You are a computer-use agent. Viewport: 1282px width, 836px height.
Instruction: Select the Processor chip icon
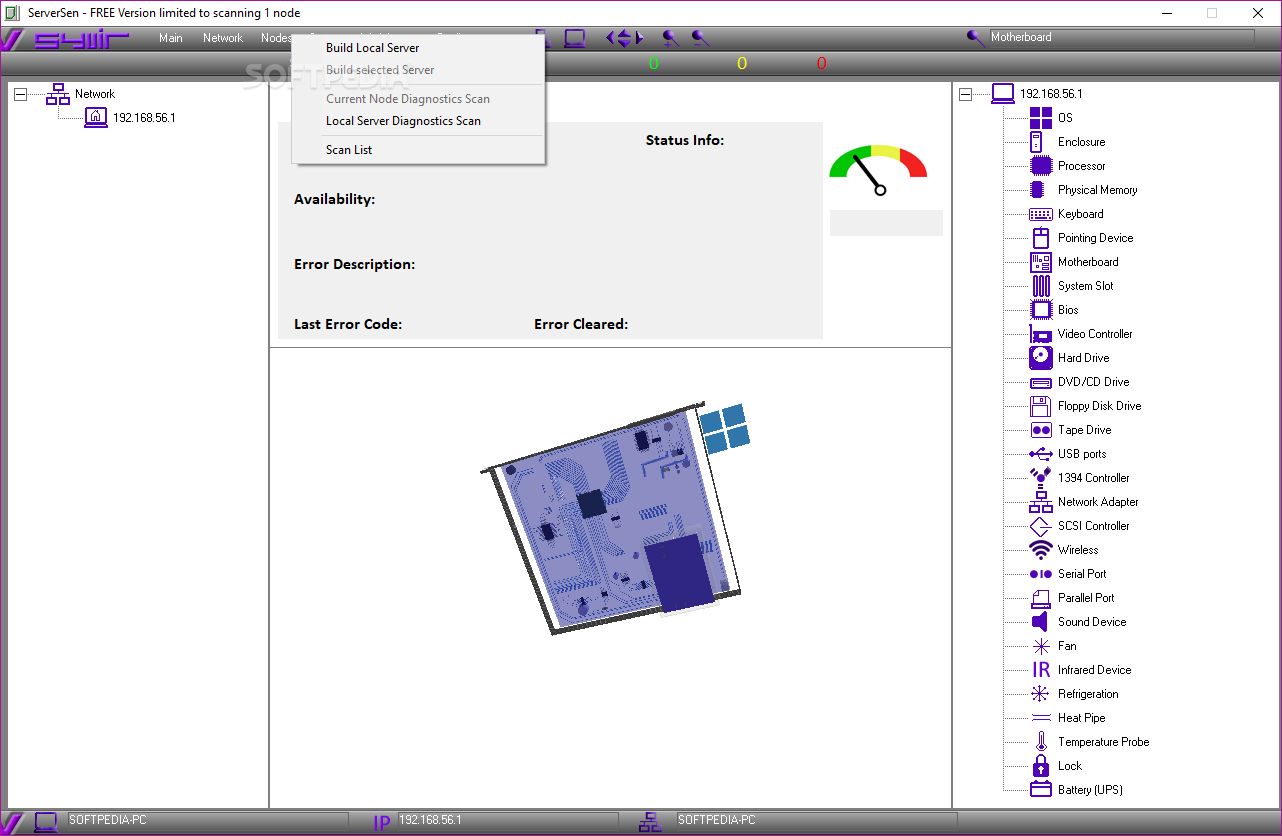[1041, 166]
